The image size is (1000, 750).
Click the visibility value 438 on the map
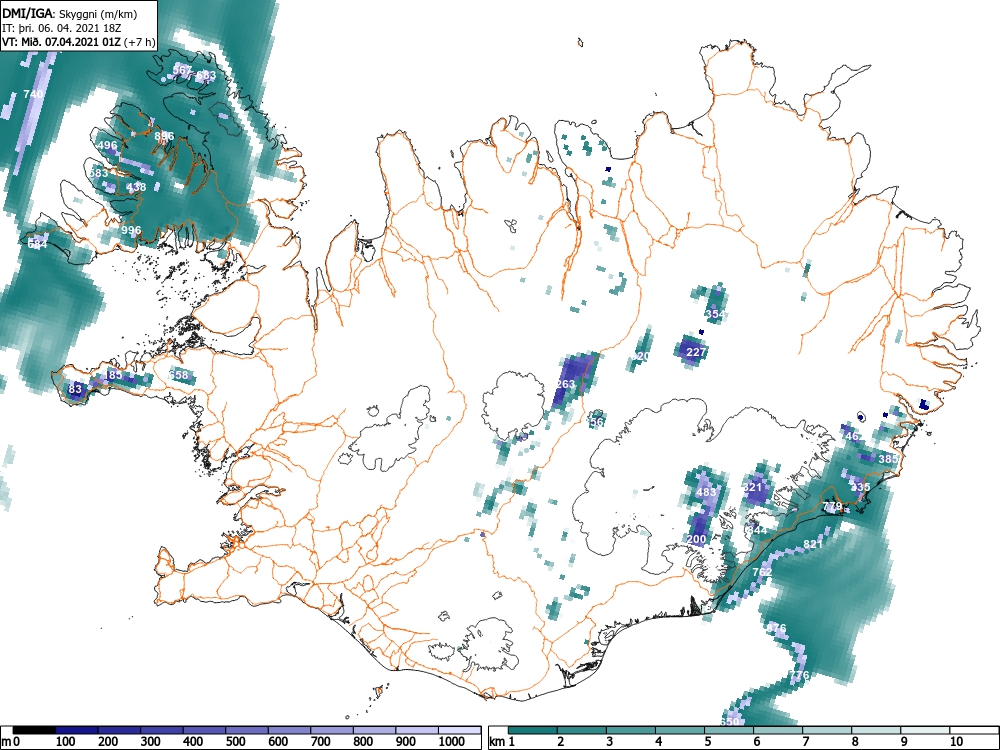[136, 187]
